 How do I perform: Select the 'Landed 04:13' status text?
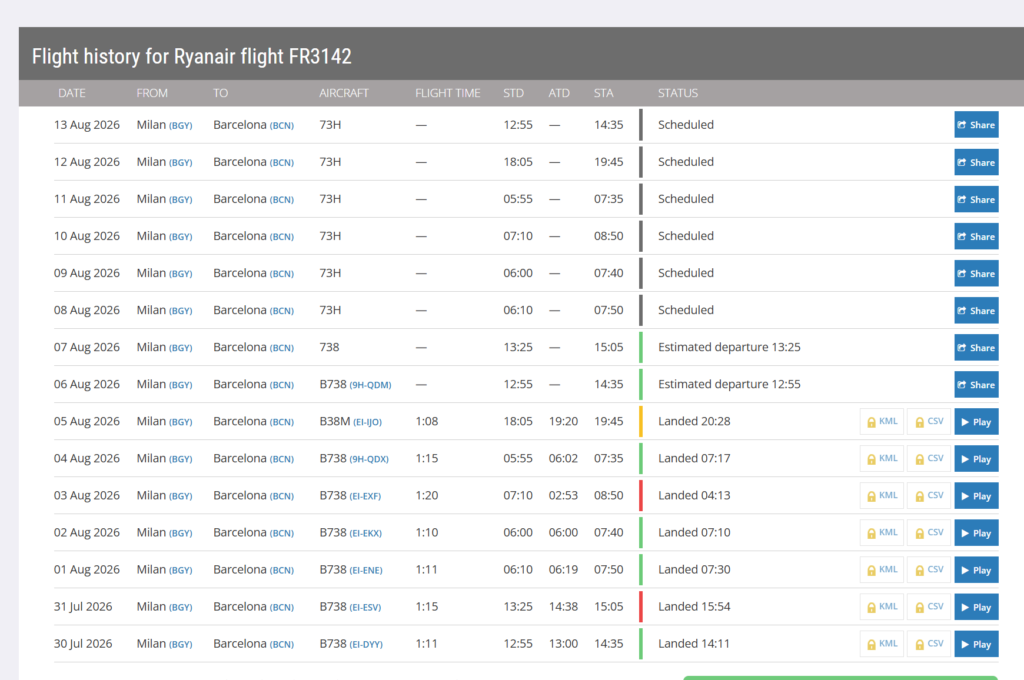click(694, 495)
